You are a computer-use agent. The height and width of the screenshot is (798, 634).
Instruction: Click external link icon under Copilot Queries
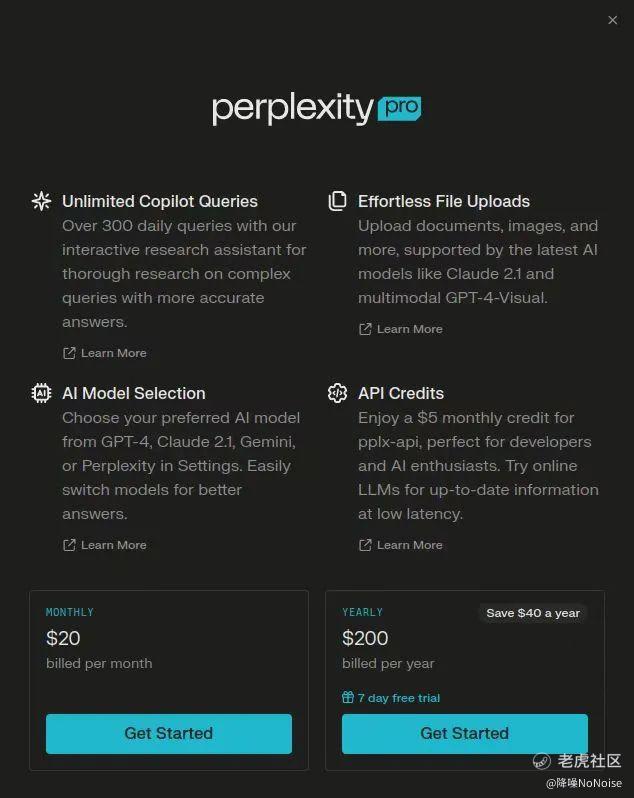click(x=69, y=353)
